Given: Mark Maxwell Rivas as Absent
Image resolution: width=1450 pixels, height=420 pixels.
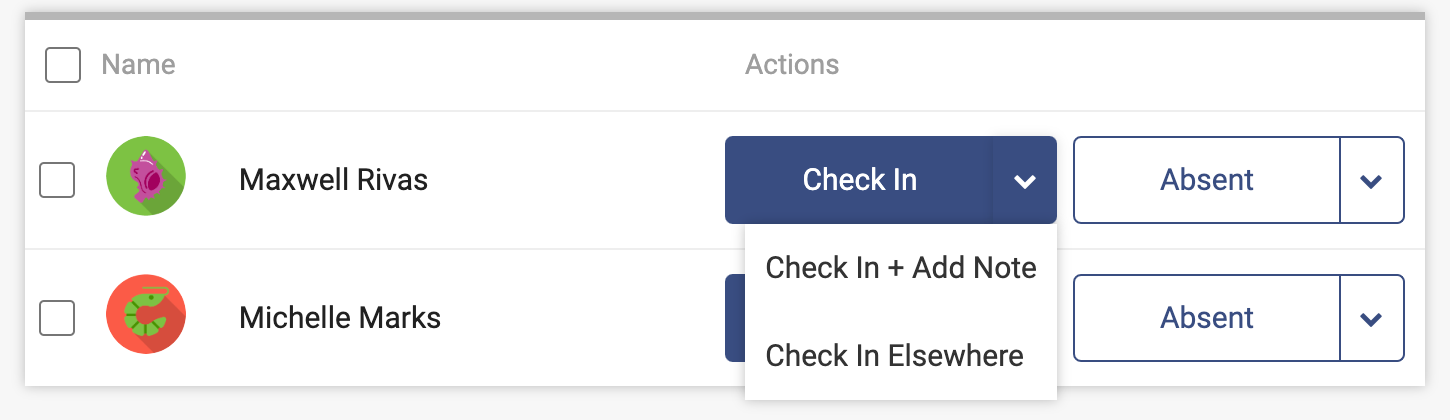Looking at the screenshot, I should coord(1206,180).
